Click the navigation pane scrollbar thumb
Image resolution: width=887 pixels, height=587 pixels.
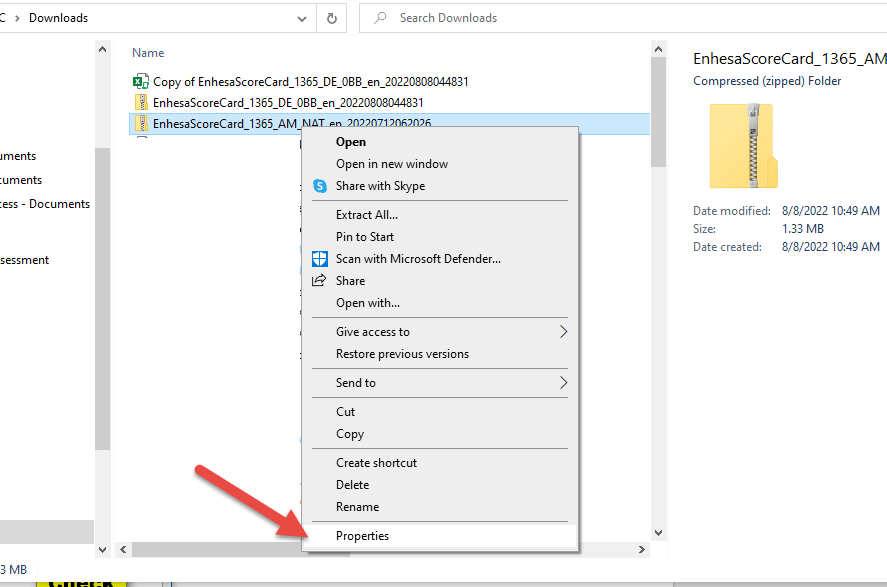coord(102,299)
